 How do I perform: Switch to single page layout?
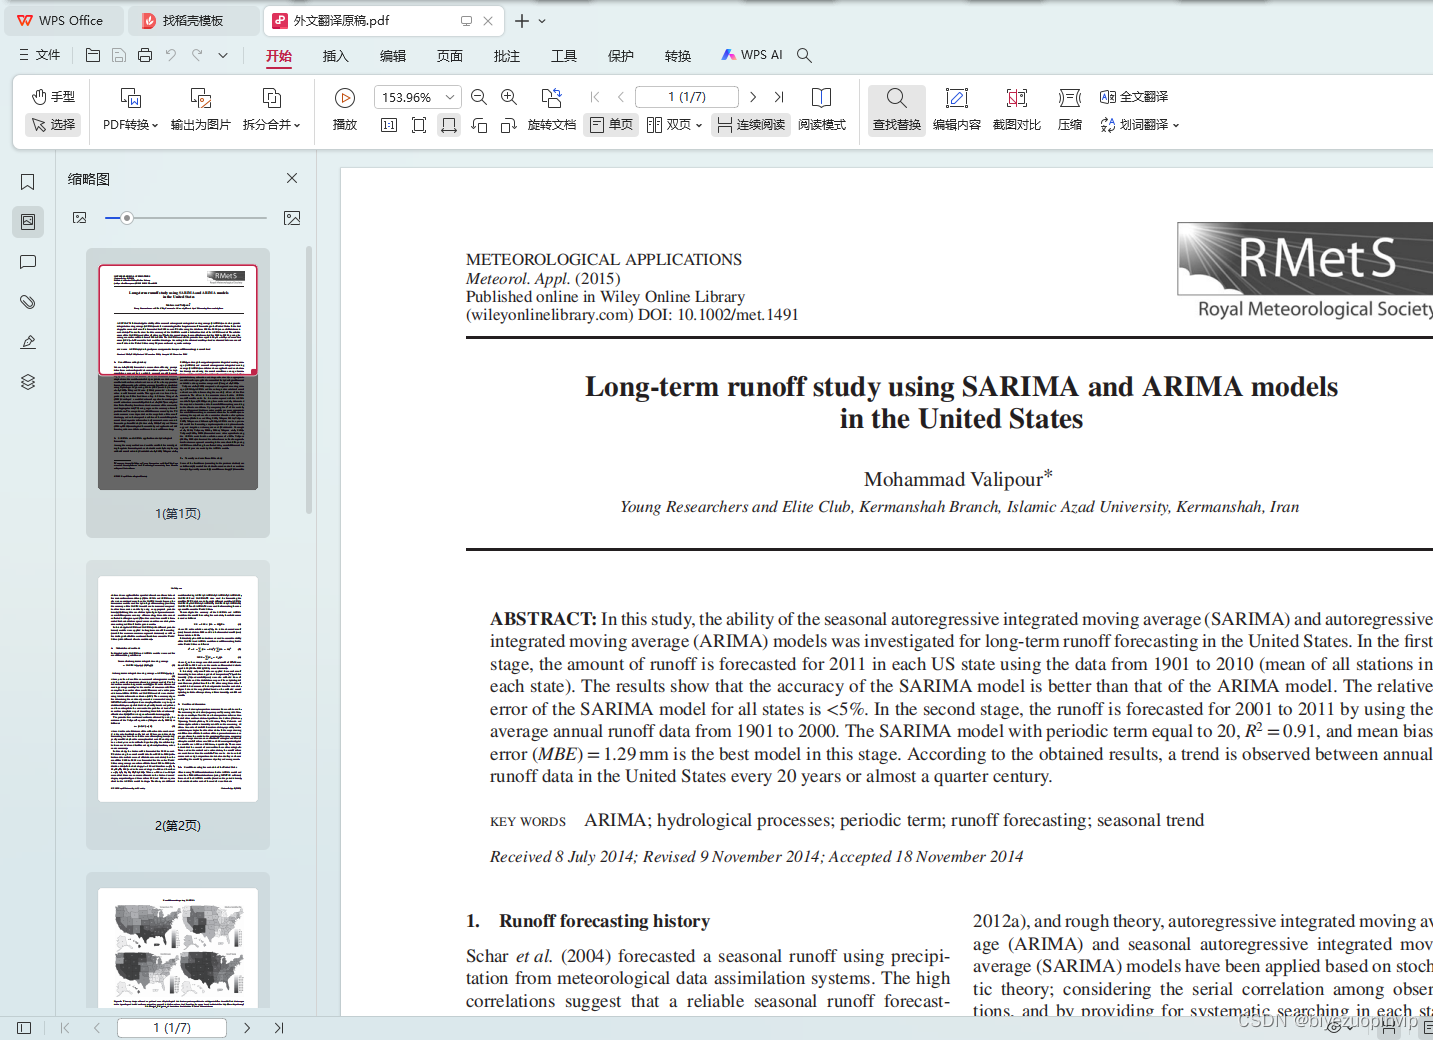point(612,125)
